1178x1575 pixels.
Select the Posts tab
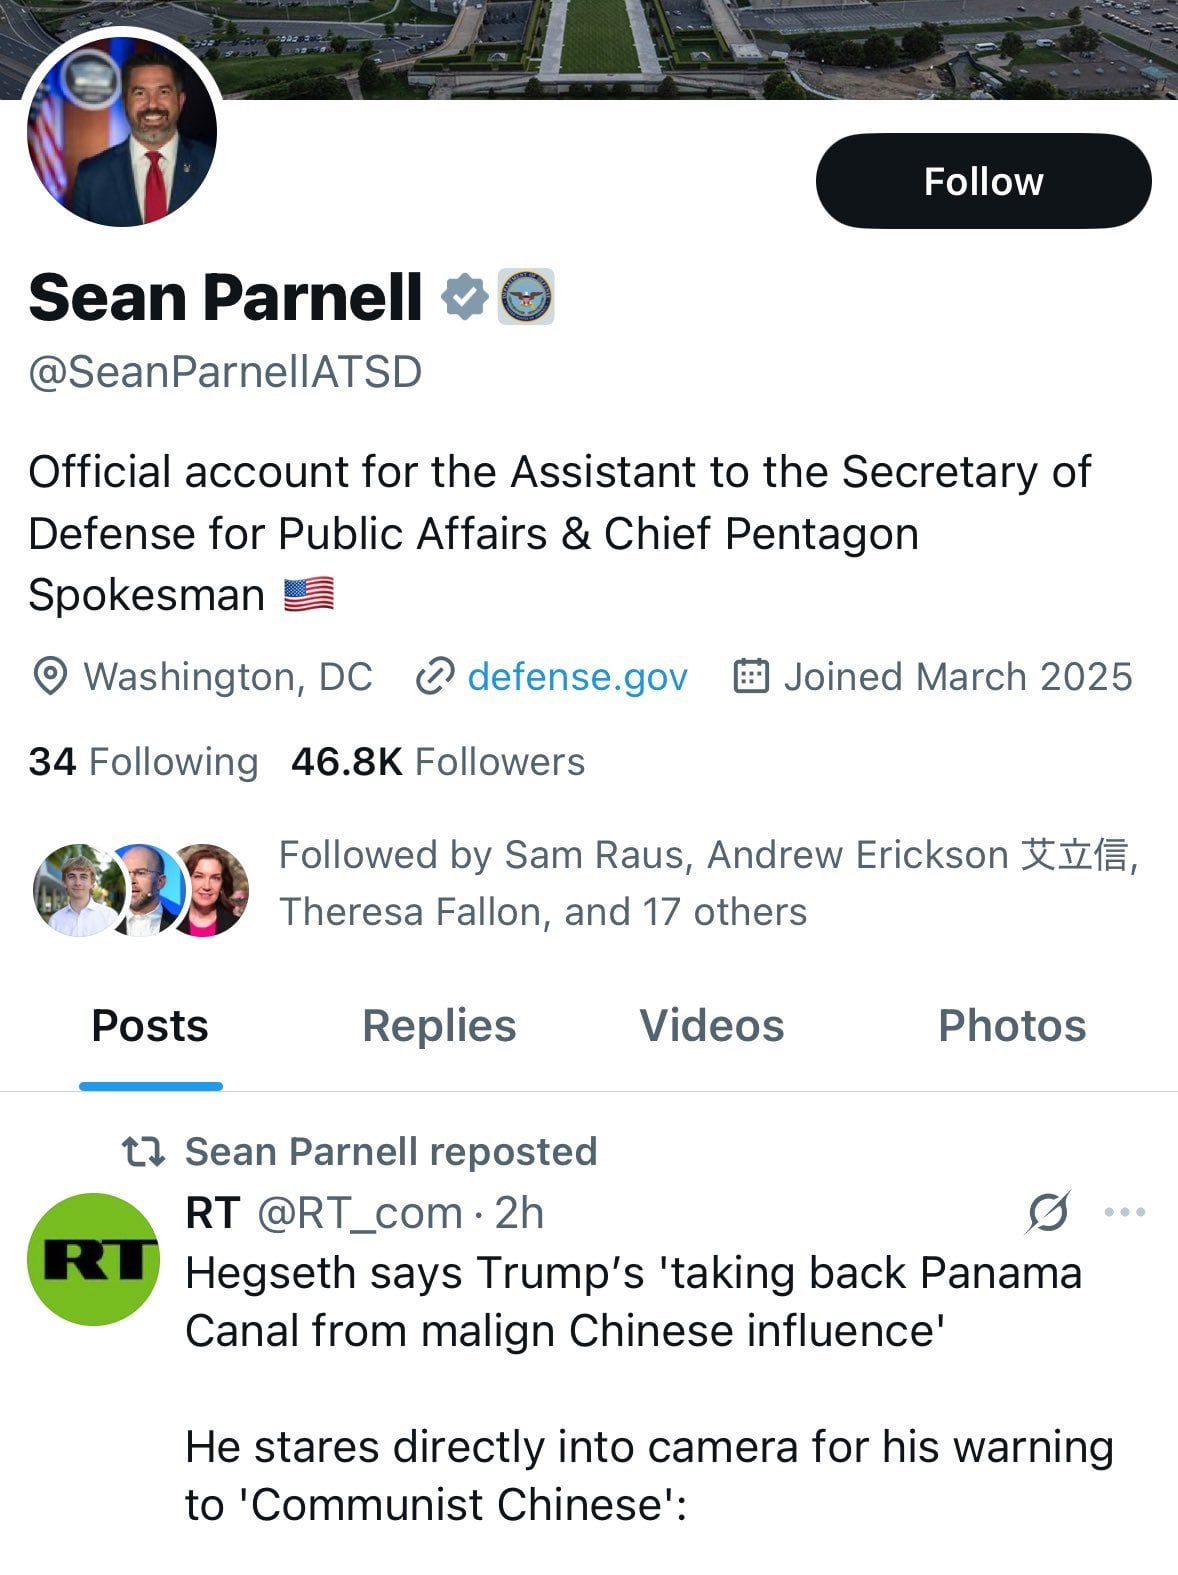pyautogui.click(x=150, y=1026)
